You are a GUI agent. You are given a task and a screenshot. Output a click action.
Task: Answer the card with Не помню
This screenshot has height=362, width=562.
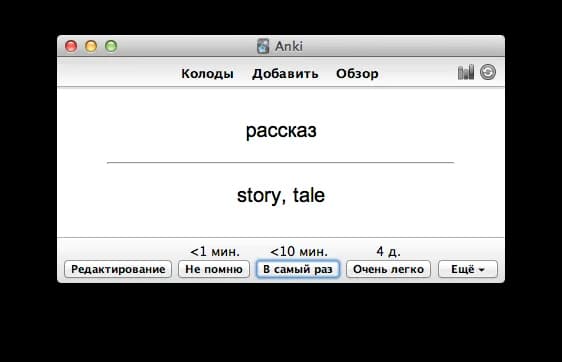pyautogui.click(x=214, y=269)
